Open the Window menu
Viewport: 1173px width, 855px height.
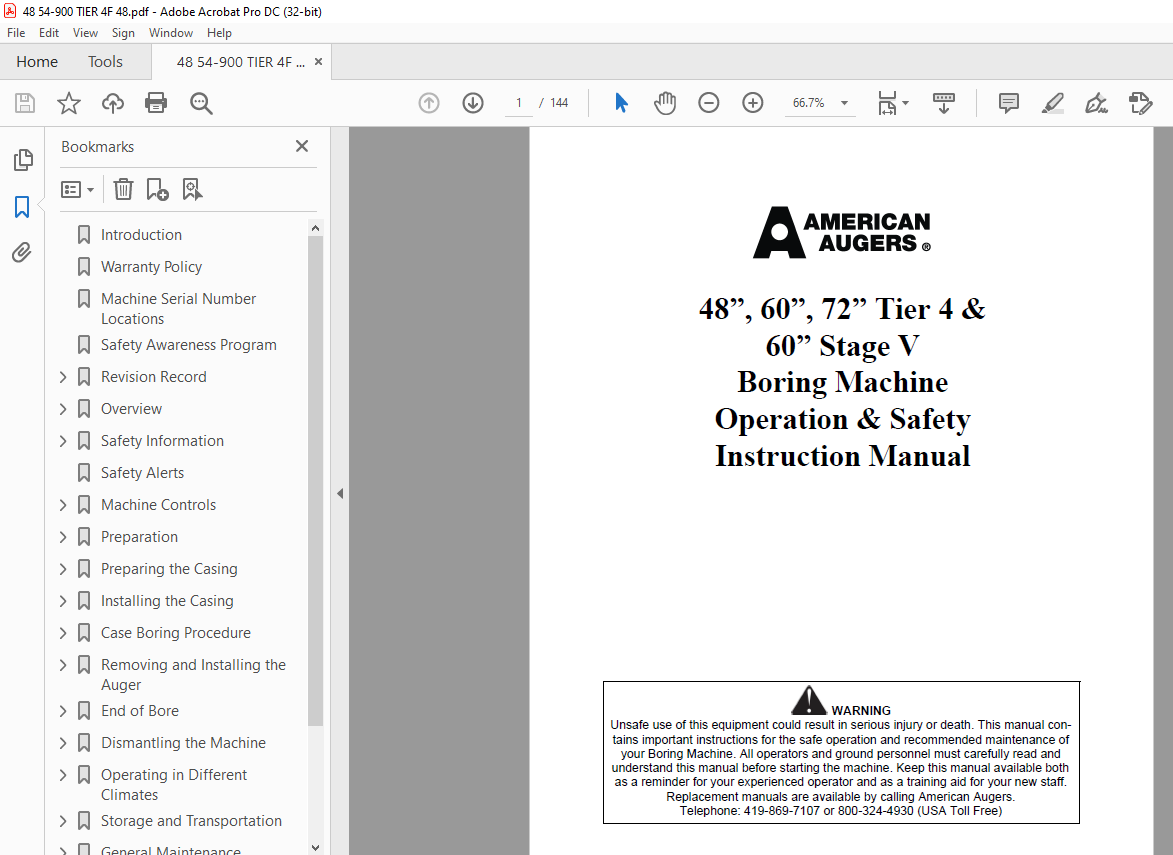tap(170, 33)
